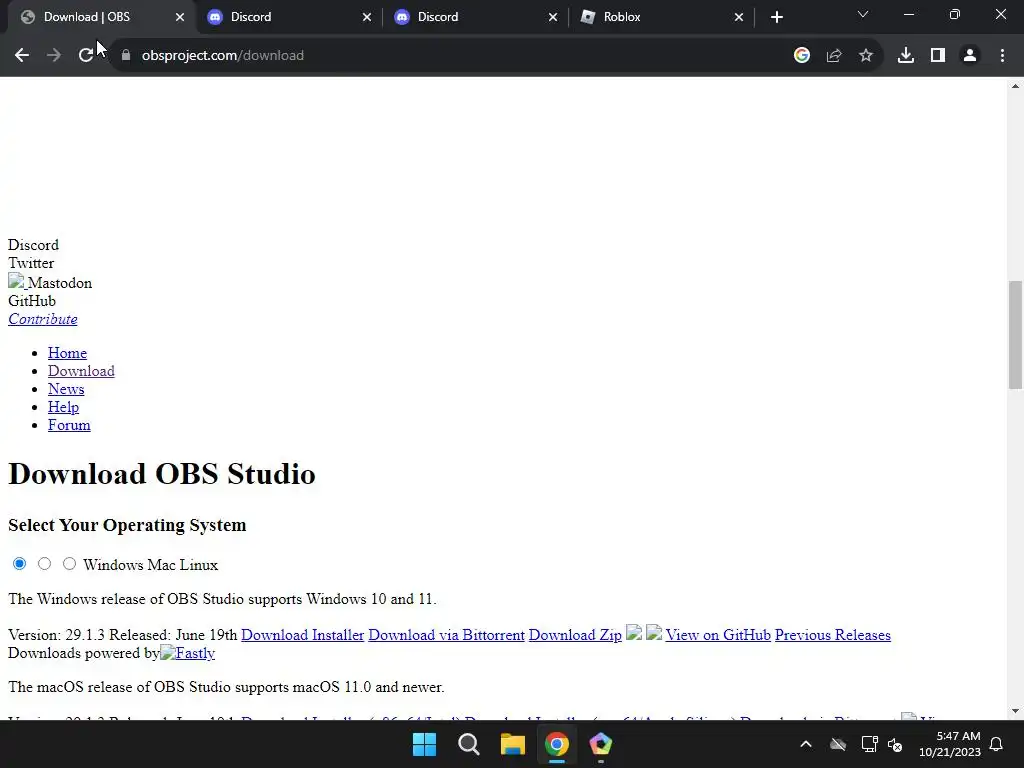The image size is (1024, 768).
Task: Select the Mac operating system radio button
Action: pos(44,564)
